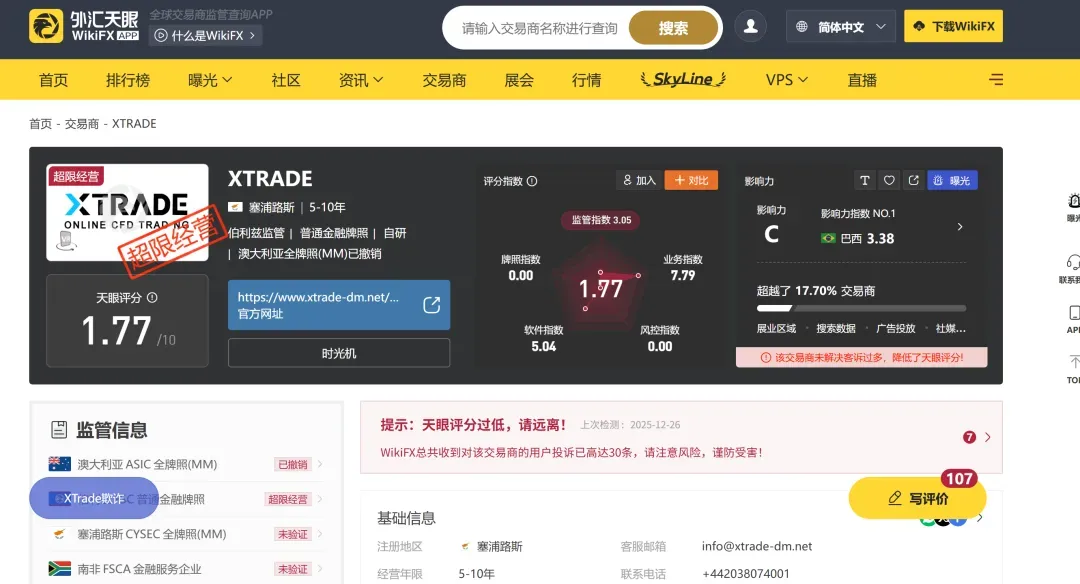This screenshot has width=1080, height=584.
Task: Open 排行榜 navigation item
Action: 128,80
